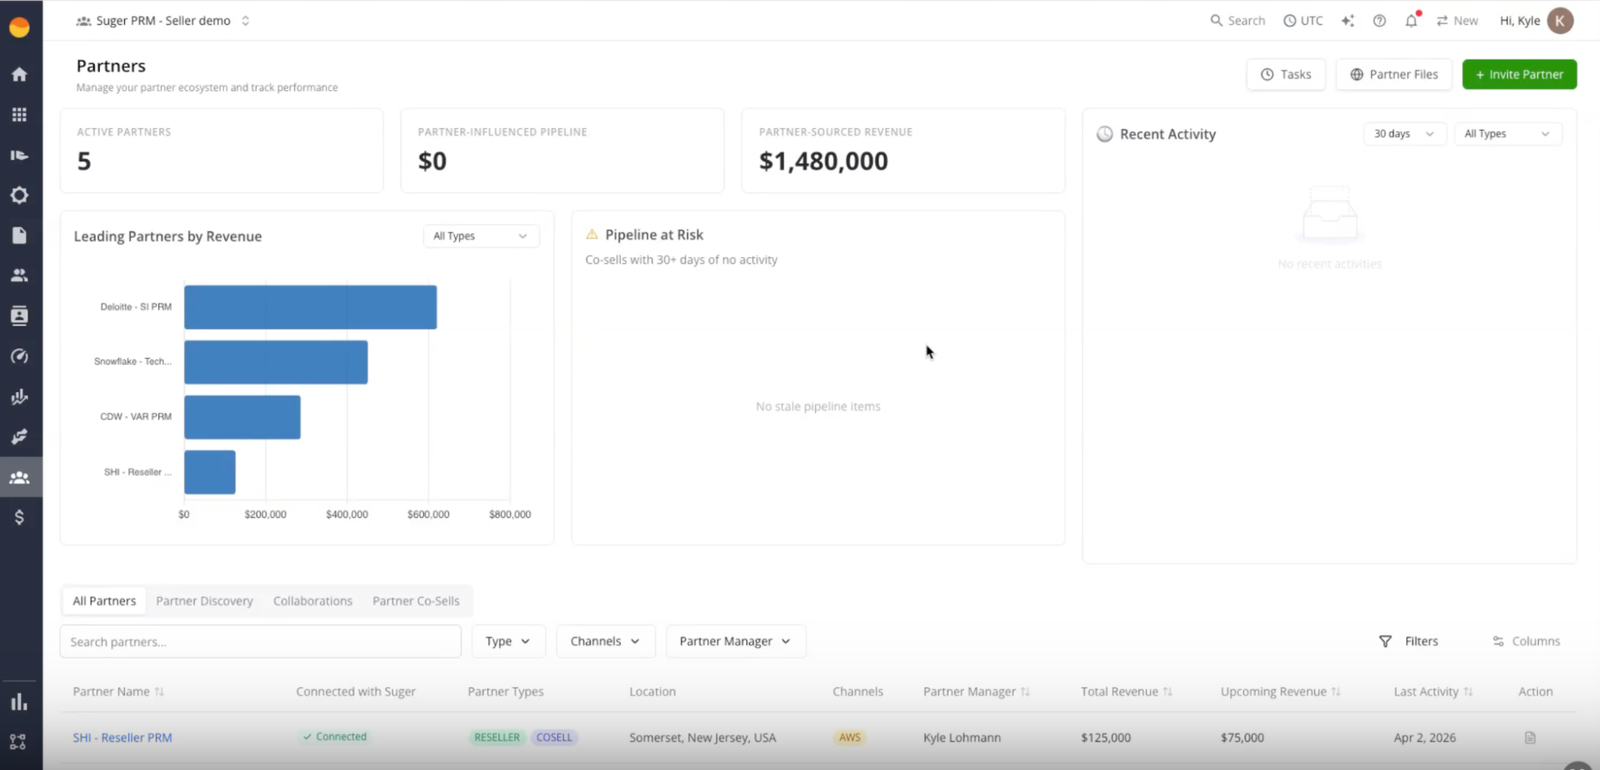Open the Tasks button
This screenshot has width=1600, height=770.
click(x=1286, y=74)
